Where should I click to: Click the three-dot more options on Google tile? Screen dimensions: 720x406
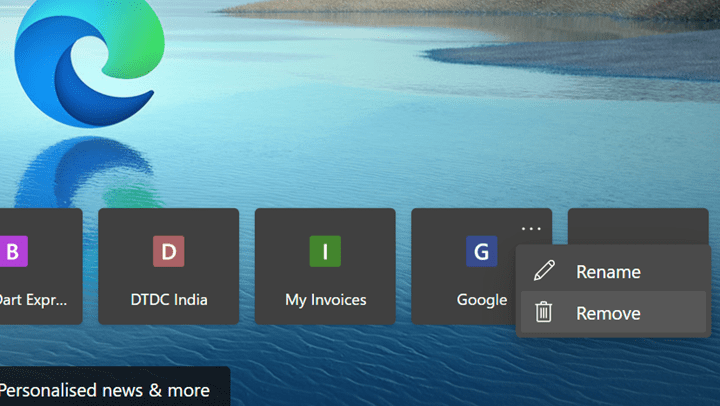pyautogui.click(x=531, y=228)
